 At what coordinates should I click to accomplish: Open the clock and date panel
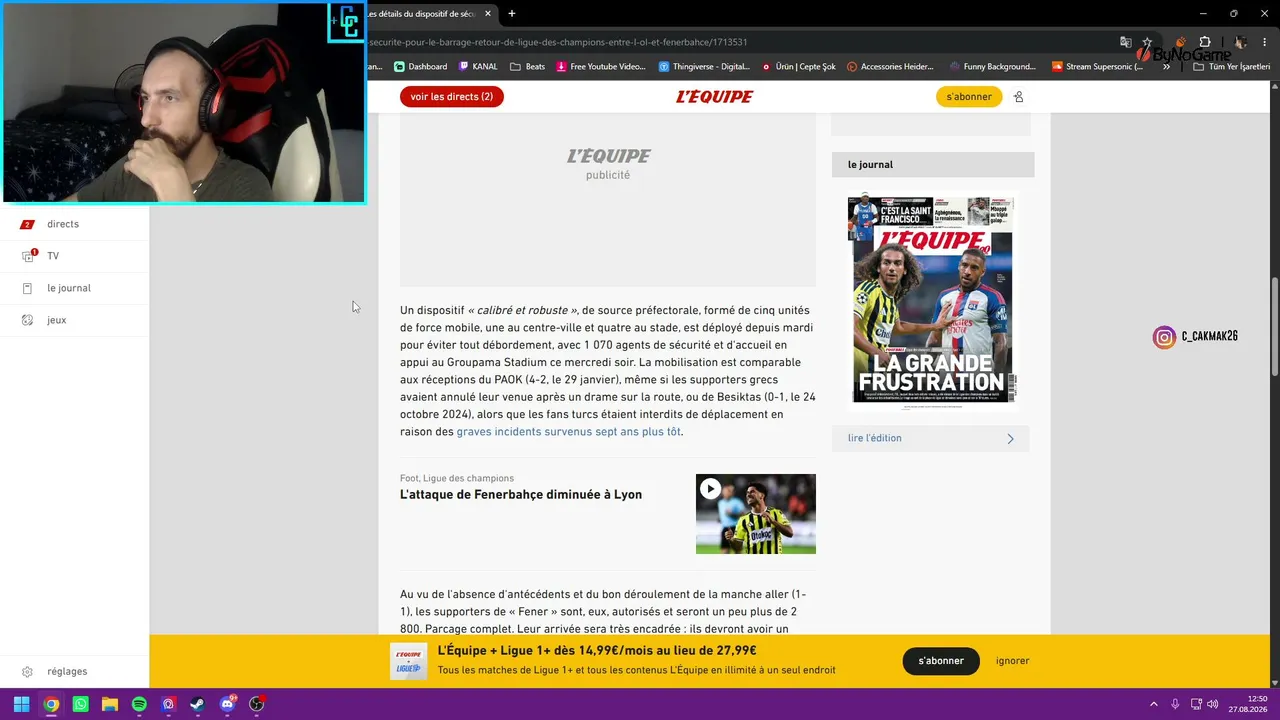click(1248, 704)
